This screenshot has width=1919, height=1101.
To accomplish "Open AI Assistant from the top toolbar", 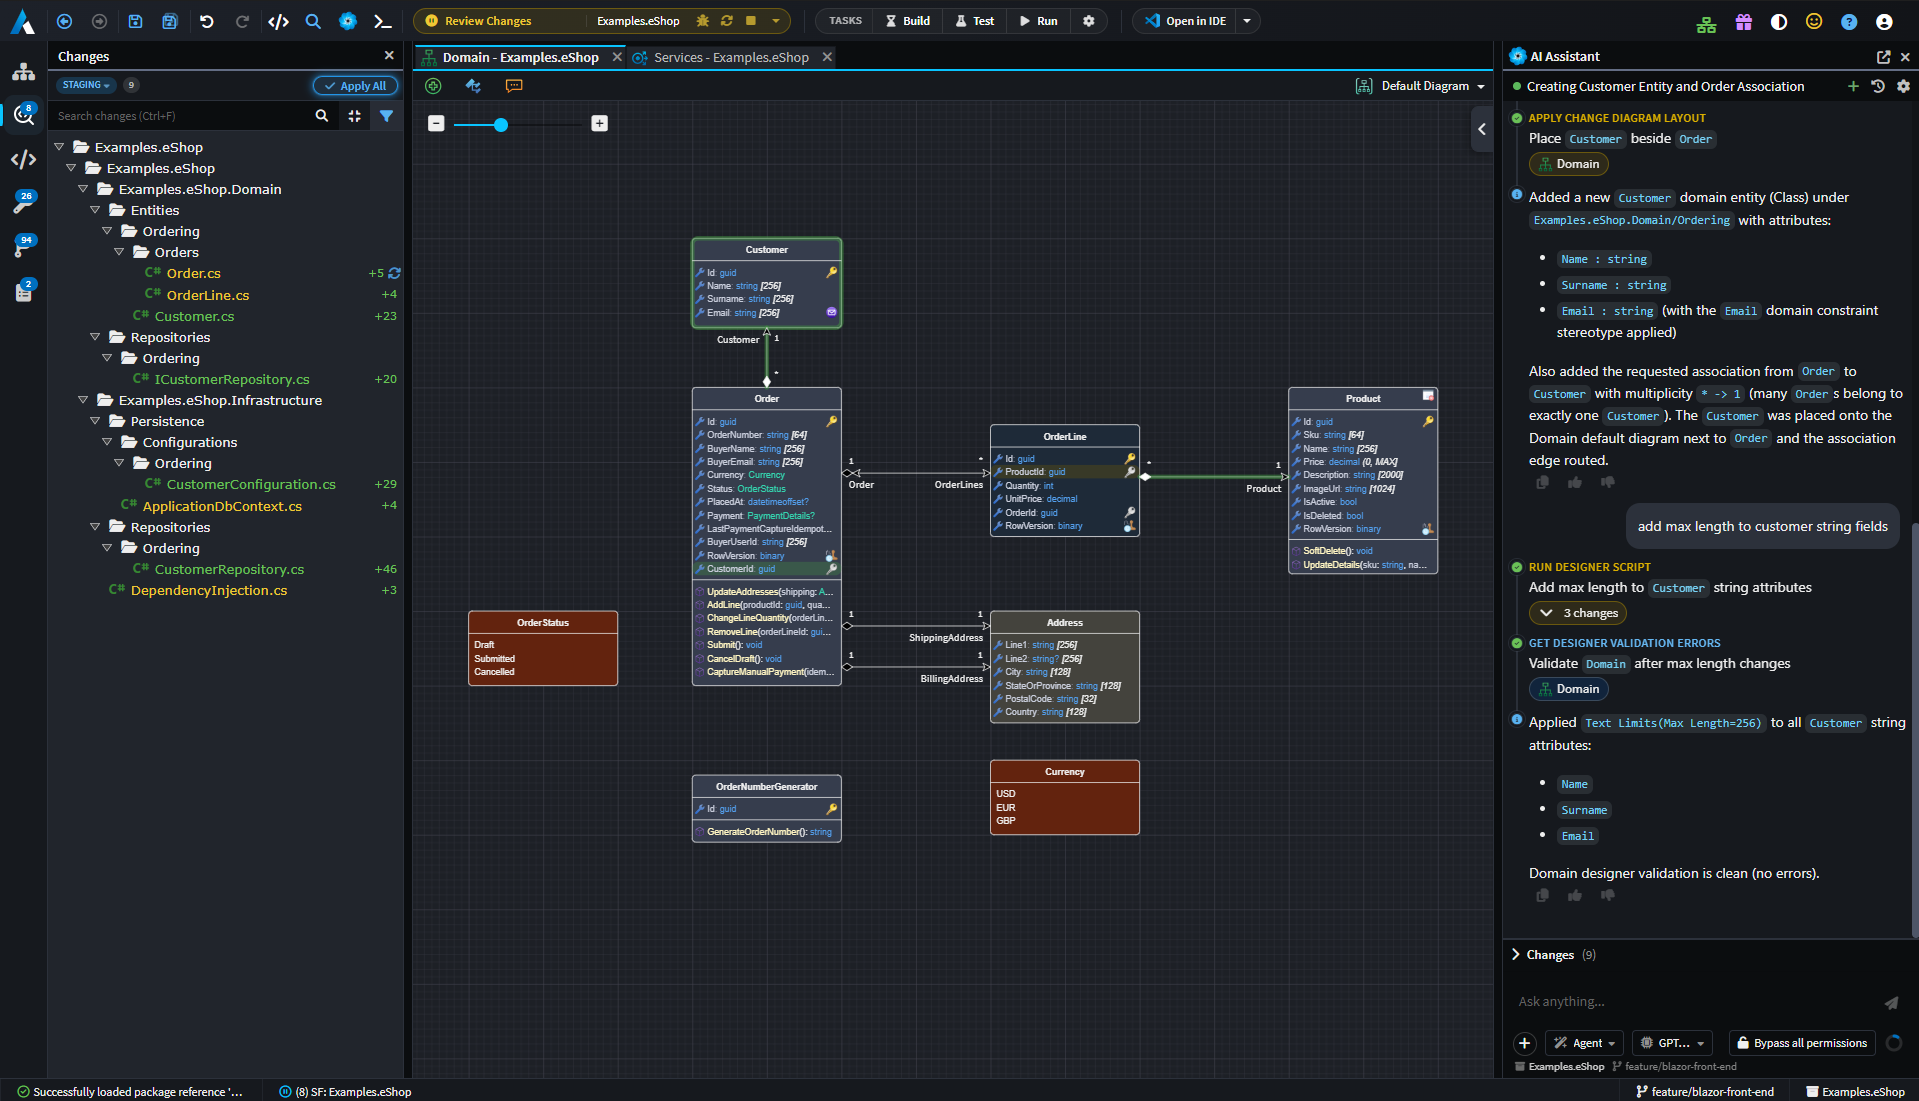I will click(348, 21).
